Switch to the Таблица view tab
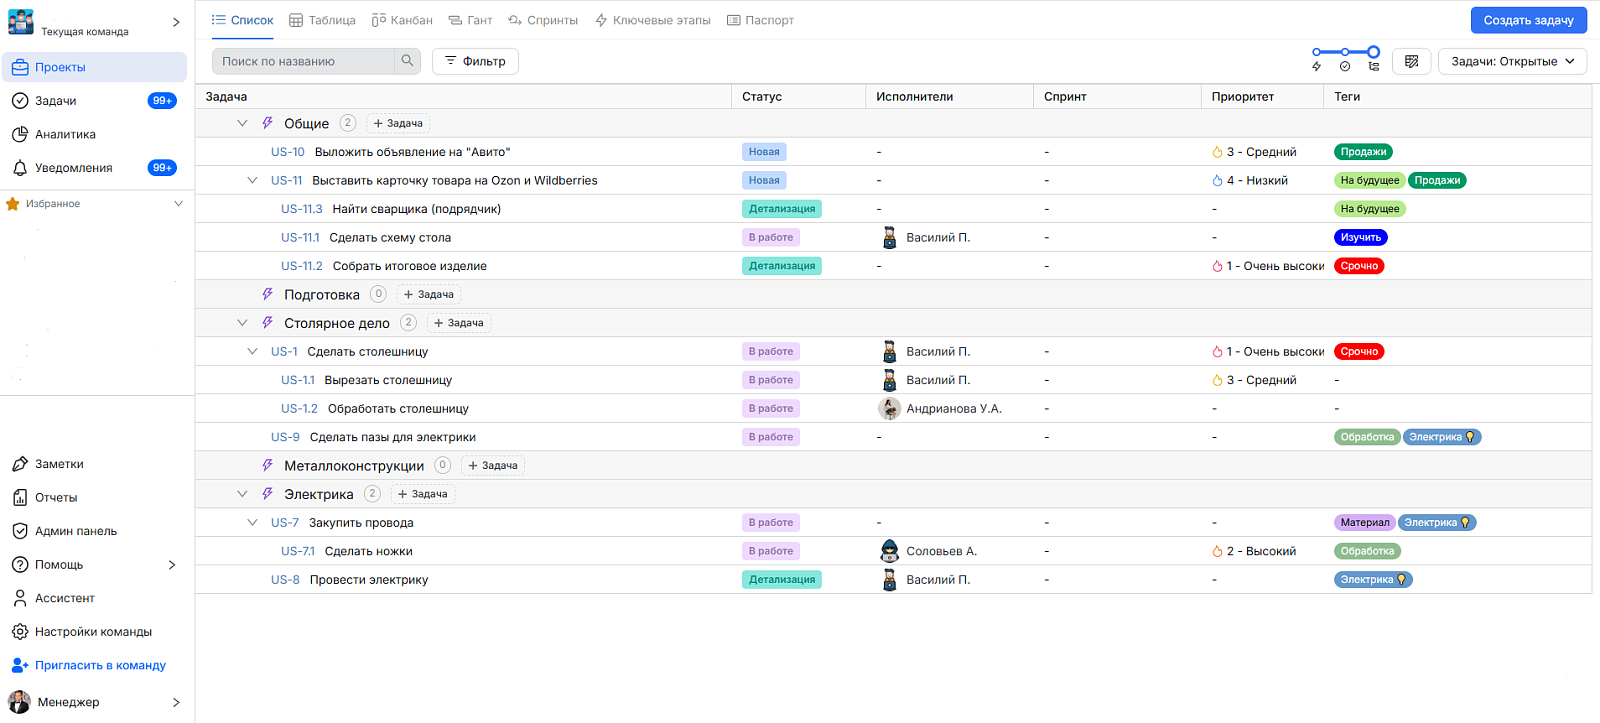The image size is (1600, 723). pos(322,20)
